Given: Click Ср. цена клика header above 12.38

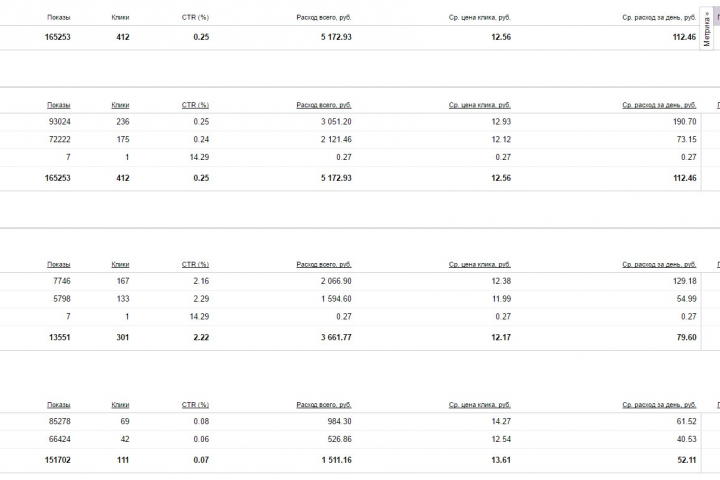Looking at the screenshot, I should (479, 265).
